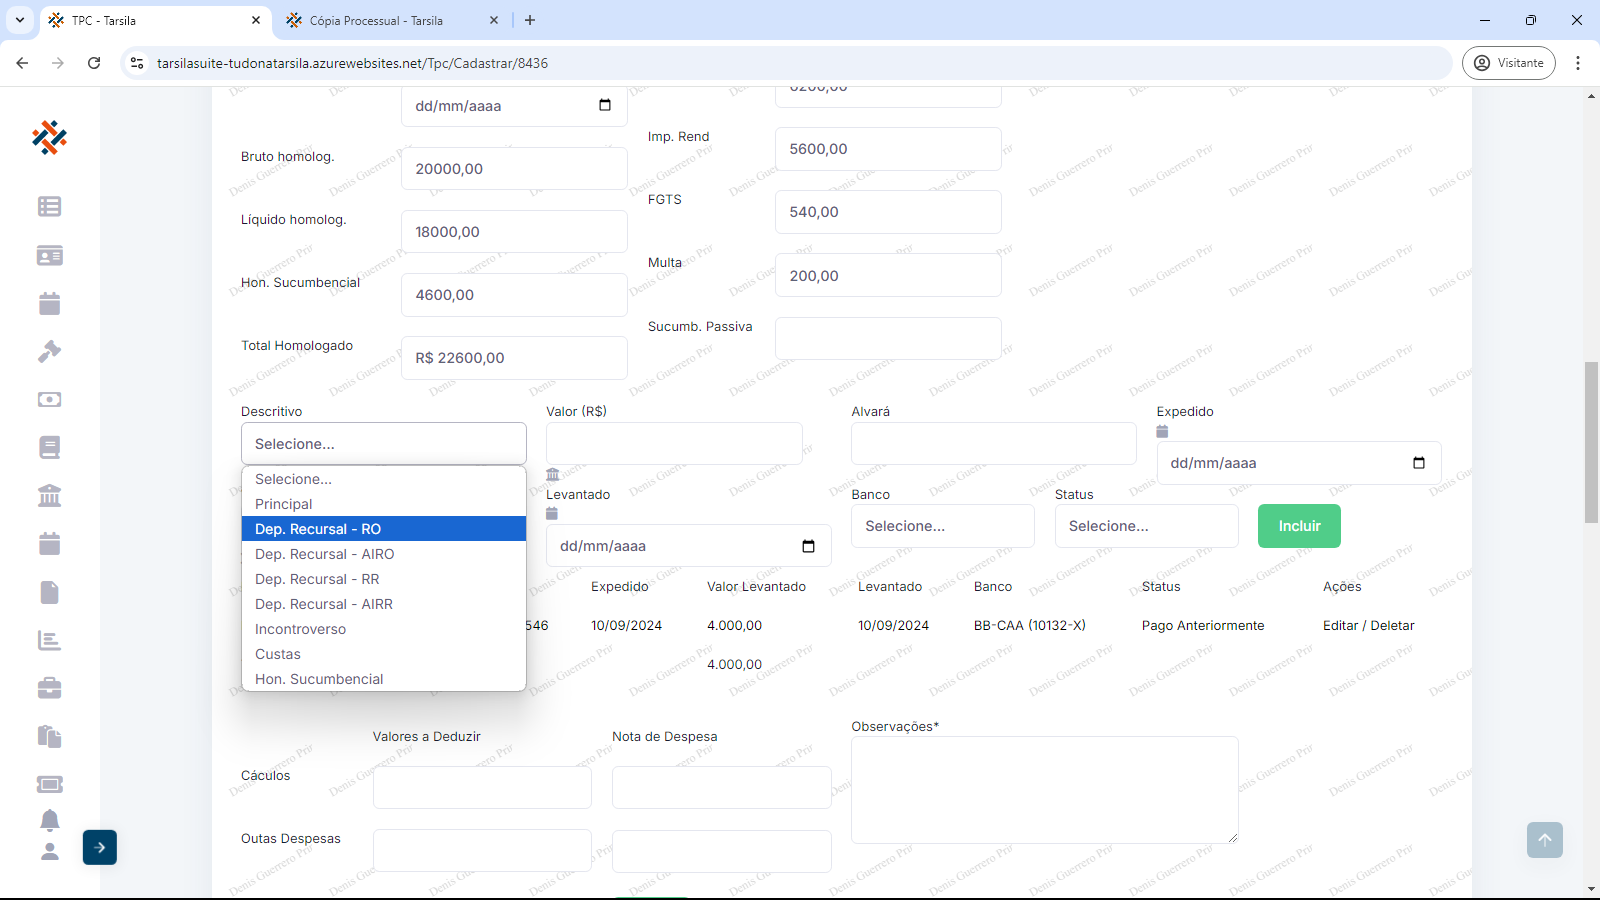This screenshot has width=1600, height=900.
Task: Click the gavel icon in the sidebar
Action: tap(49, 351)
